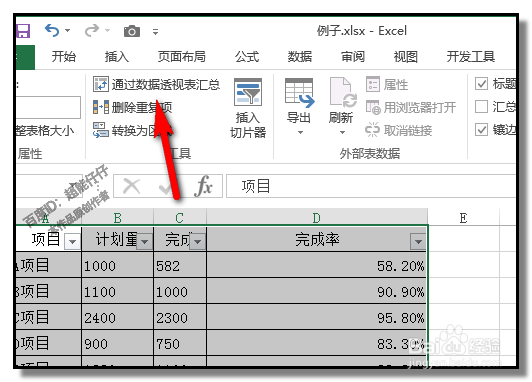The width and height of the screenshot is (532, 382).
Task: Open the 完成 column filter dropdown
Action: tap(197, 242)
